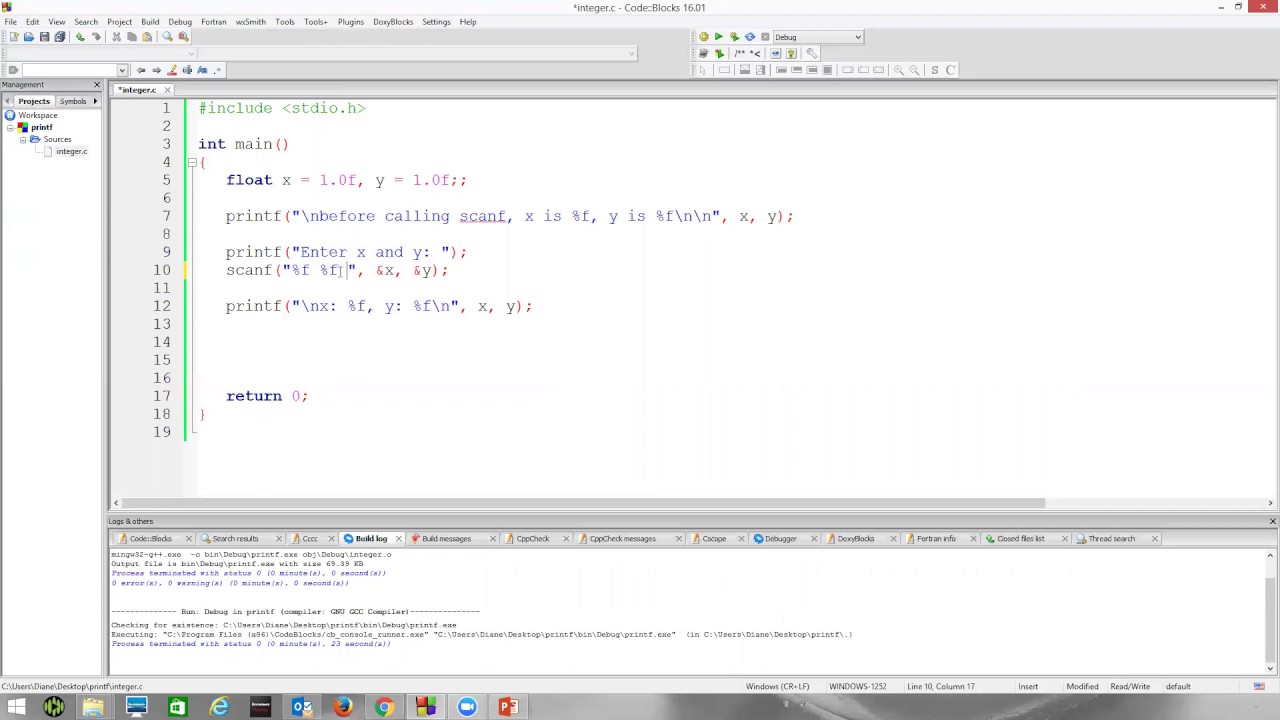The width and height of the screenshot is (1280, 720).
Task: Close the integer.c editor tab
Action: click(167, 90)
